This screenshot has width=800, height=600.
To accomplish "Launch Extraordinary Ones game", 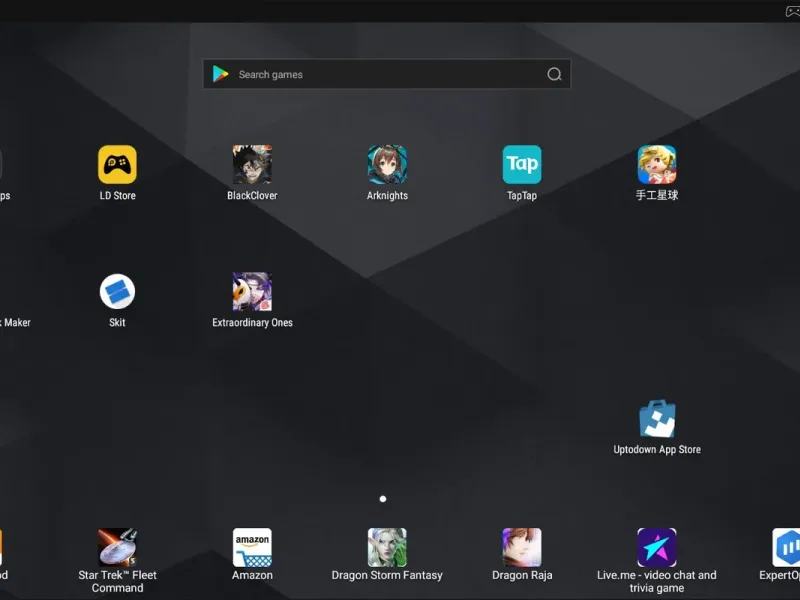I will [252, 291].
